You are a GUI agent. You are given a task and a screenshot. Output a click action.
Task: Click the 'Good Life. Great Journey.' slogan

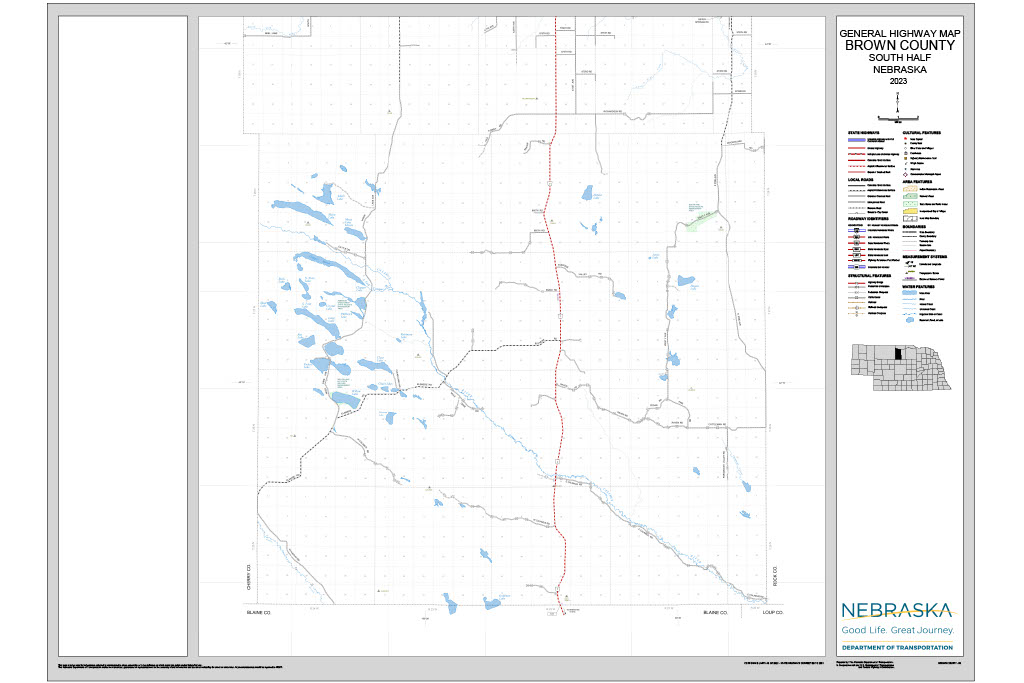pos(897,630)
